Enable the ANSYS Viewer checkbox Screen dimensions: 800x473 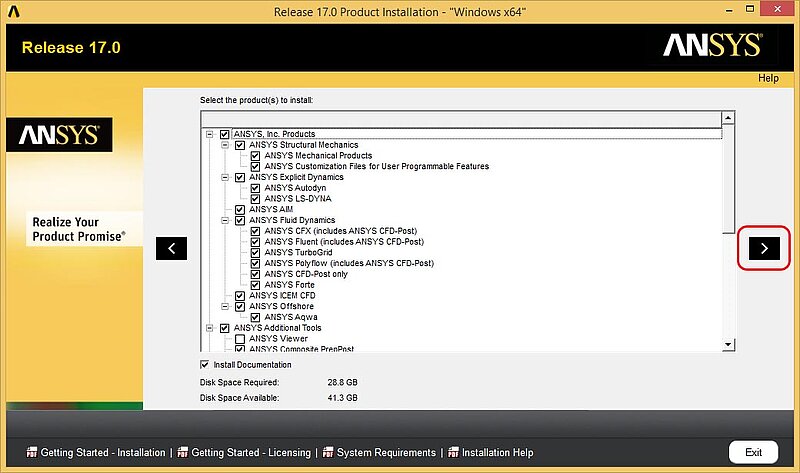240,339
